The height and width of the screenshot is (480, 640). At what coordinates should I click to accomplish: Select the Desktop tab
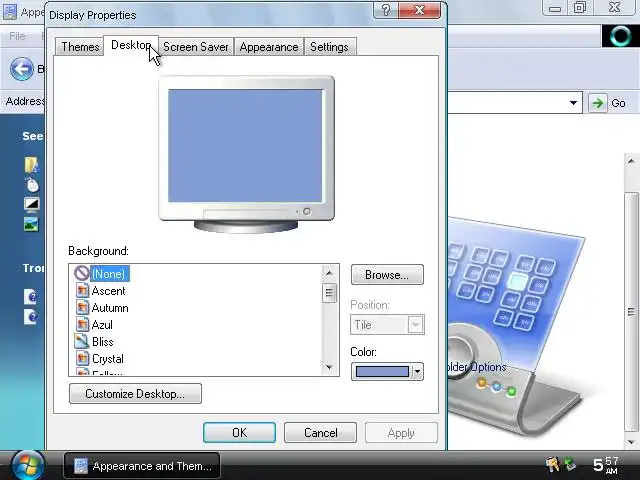[x=131, y=45]
